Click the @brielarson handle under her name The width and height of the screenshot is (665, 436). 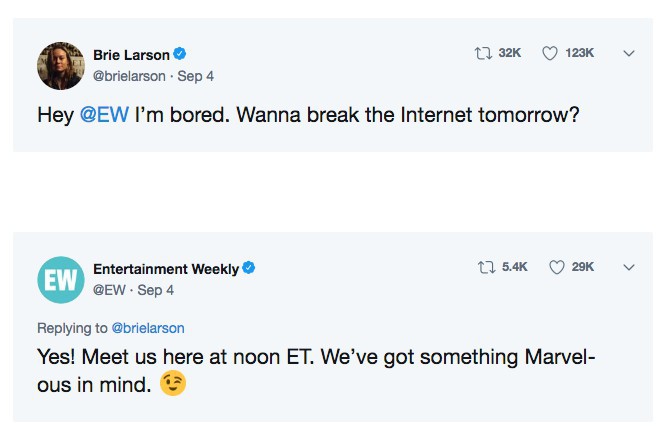pos(129,76)
